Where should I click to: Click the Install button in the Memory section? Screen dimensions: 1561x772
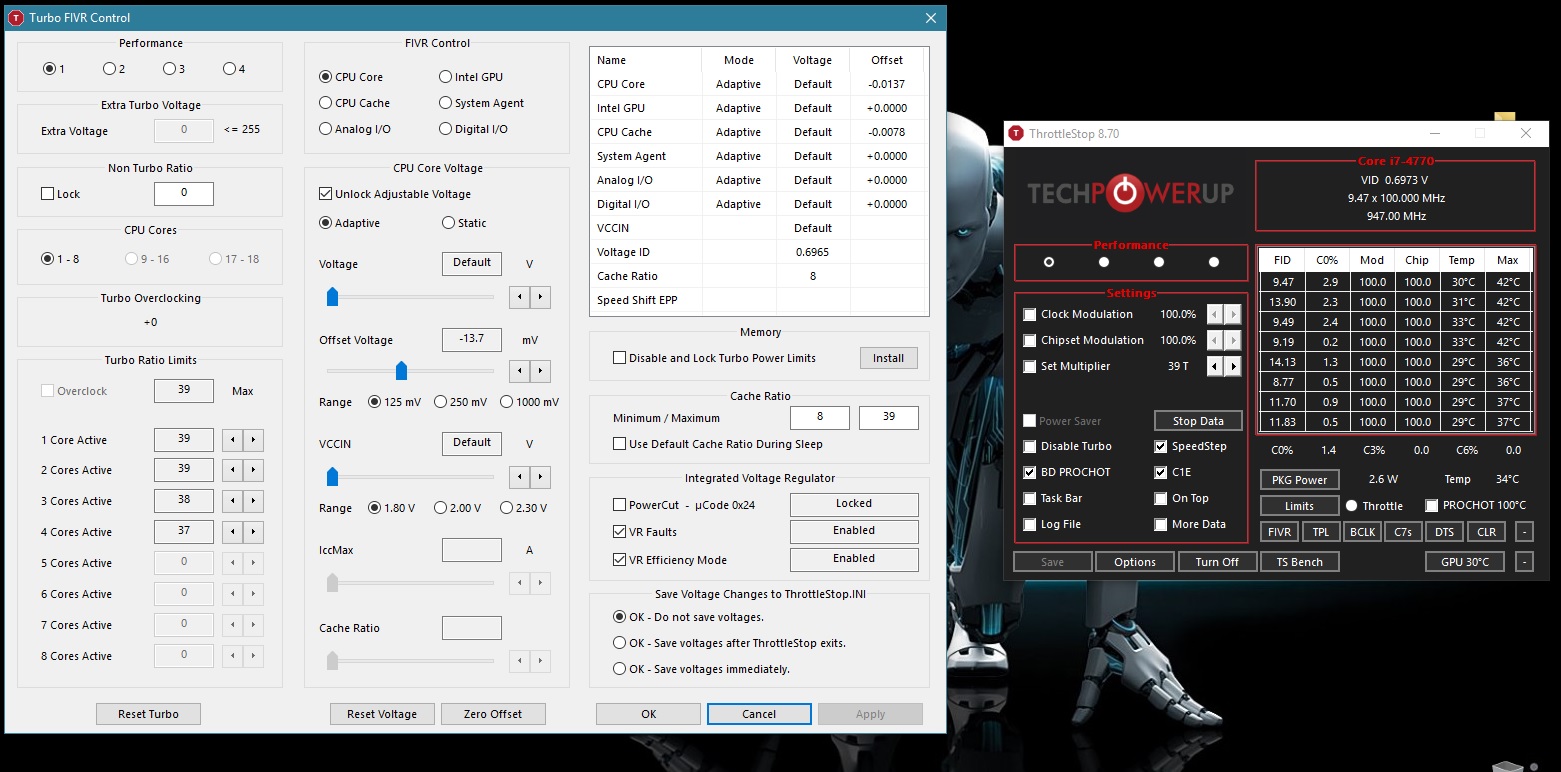888,358
